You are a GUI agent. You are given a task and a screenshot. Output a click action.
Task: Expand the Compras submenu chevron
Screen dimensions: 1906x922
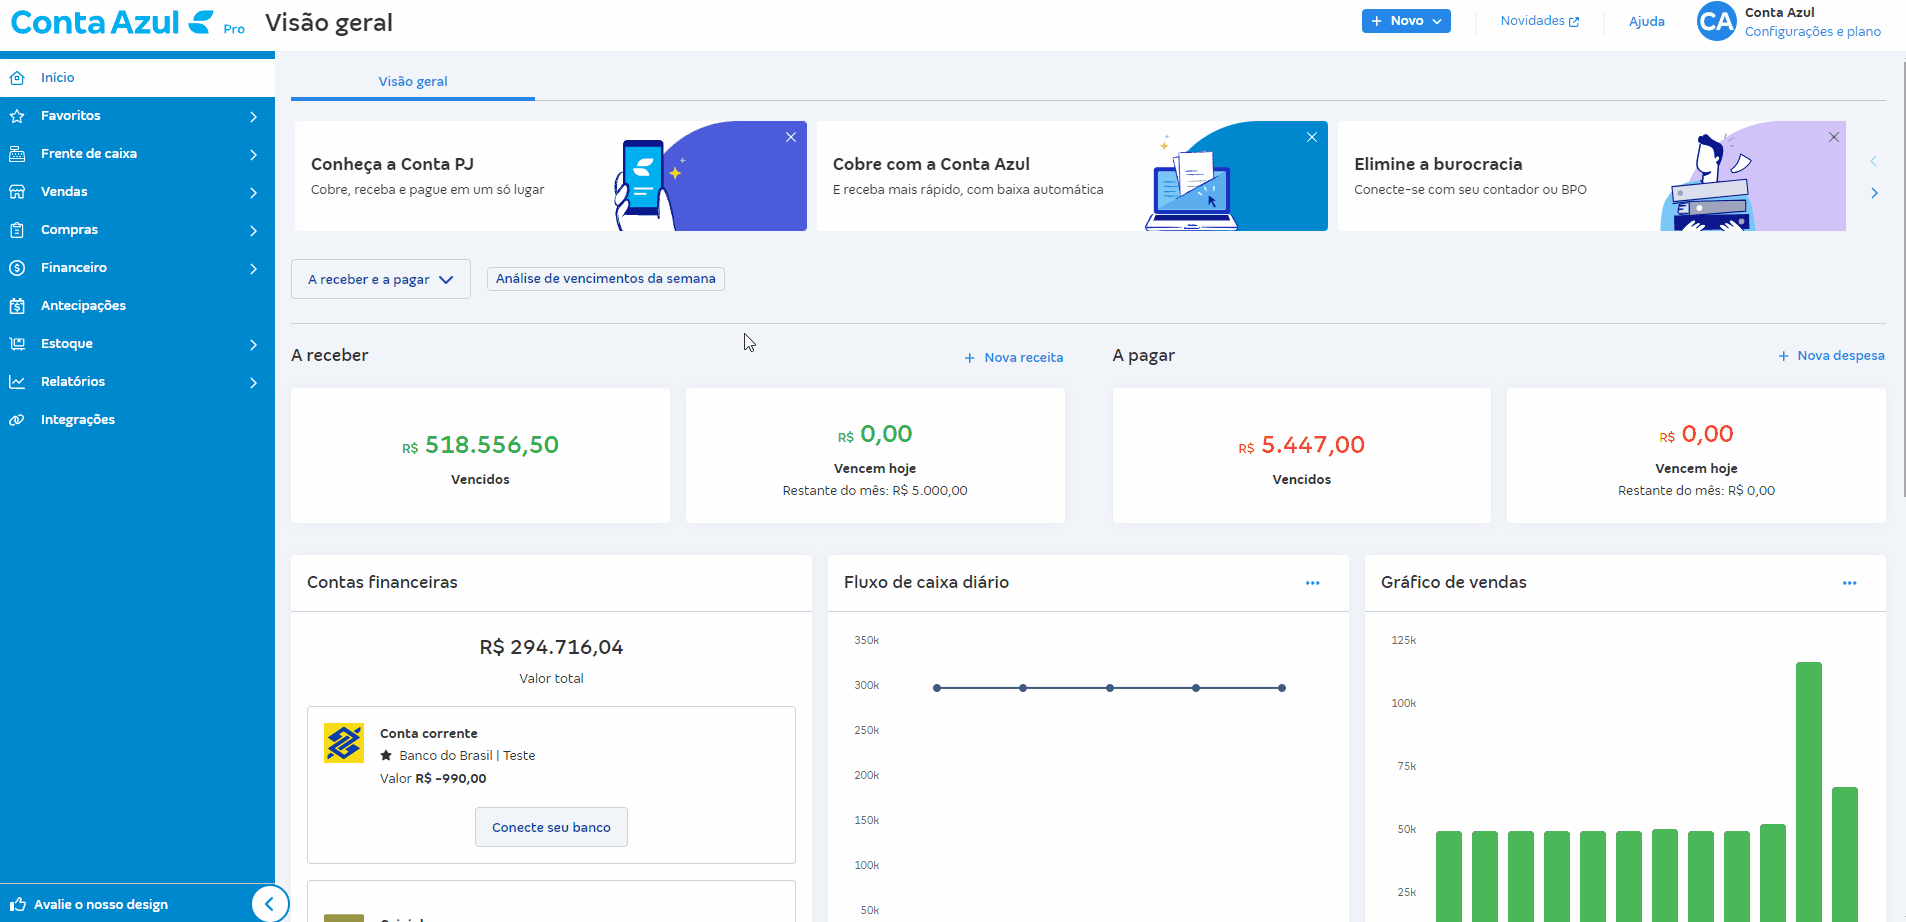(254, 231)
